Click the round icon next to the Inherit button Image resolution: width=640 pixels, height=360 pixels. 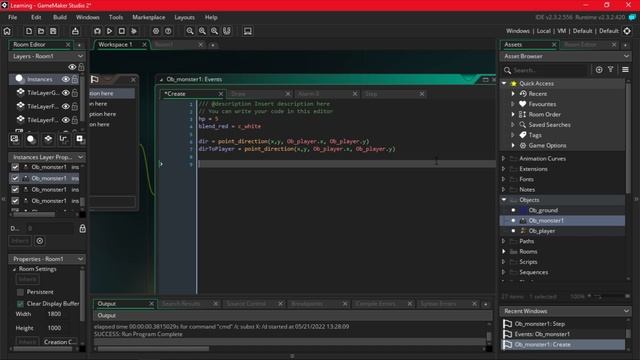[x=40, y=241]
